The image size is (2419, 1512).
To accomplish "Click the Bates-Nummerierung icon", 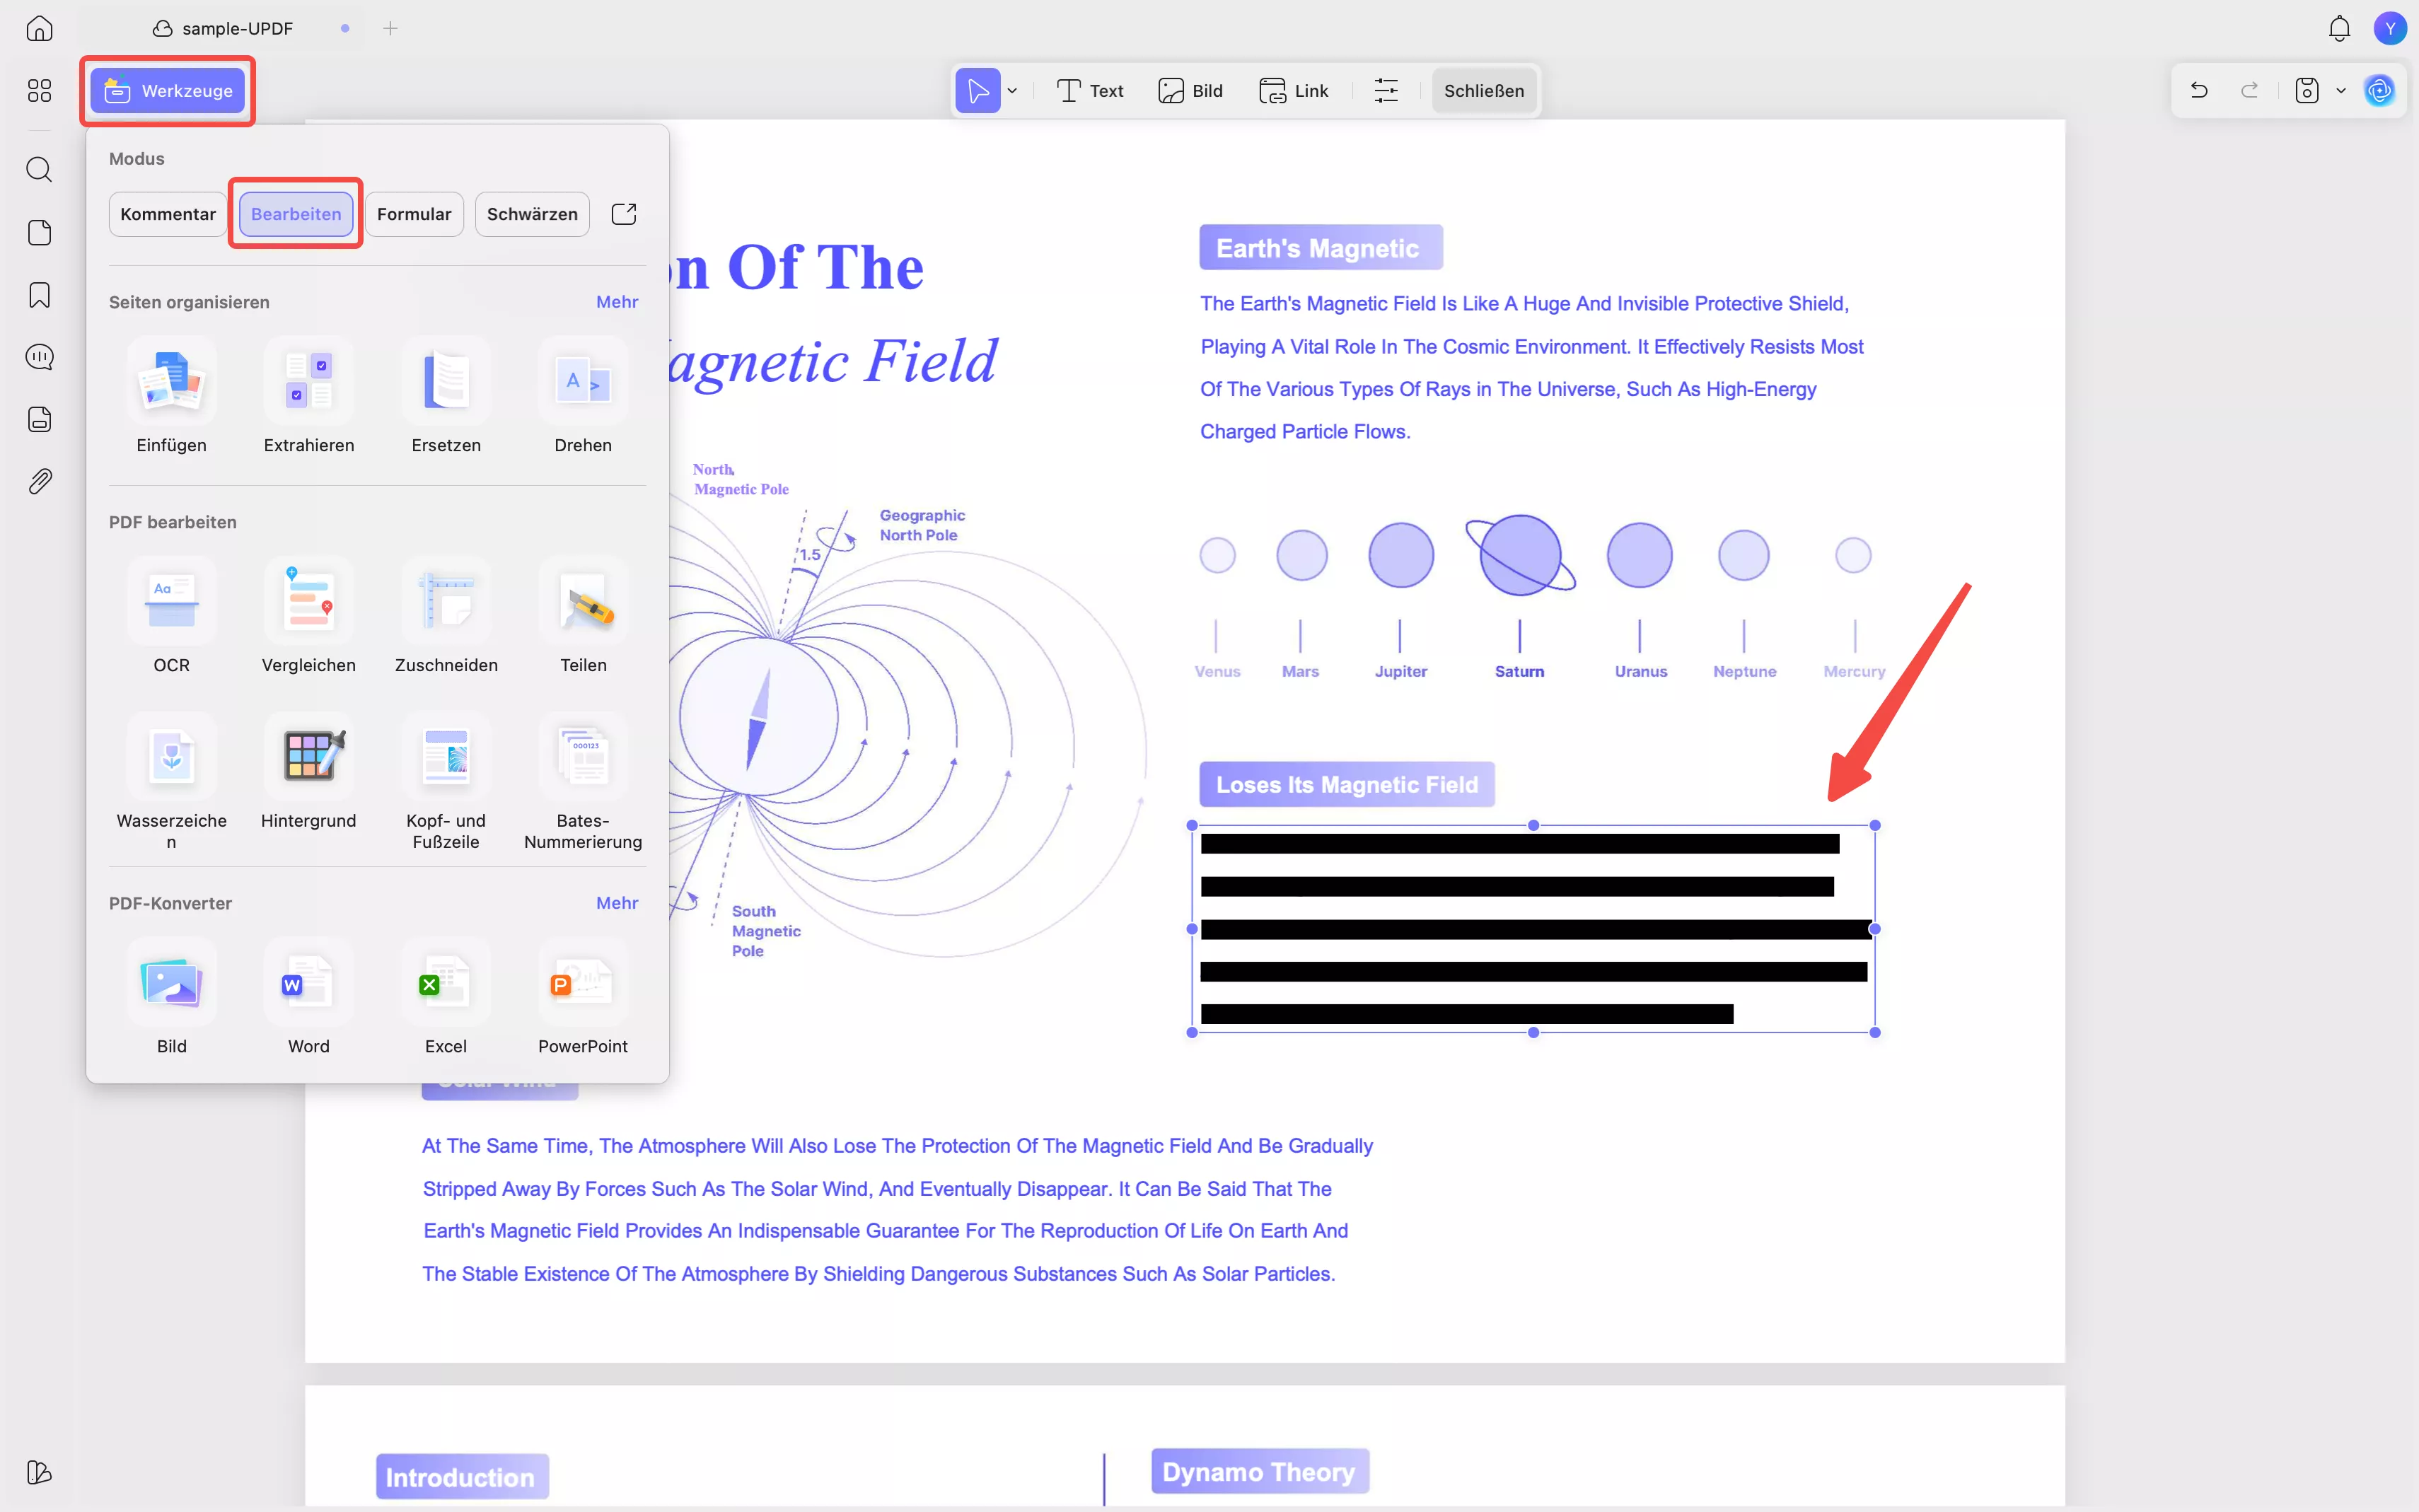I will coord(583,757).
